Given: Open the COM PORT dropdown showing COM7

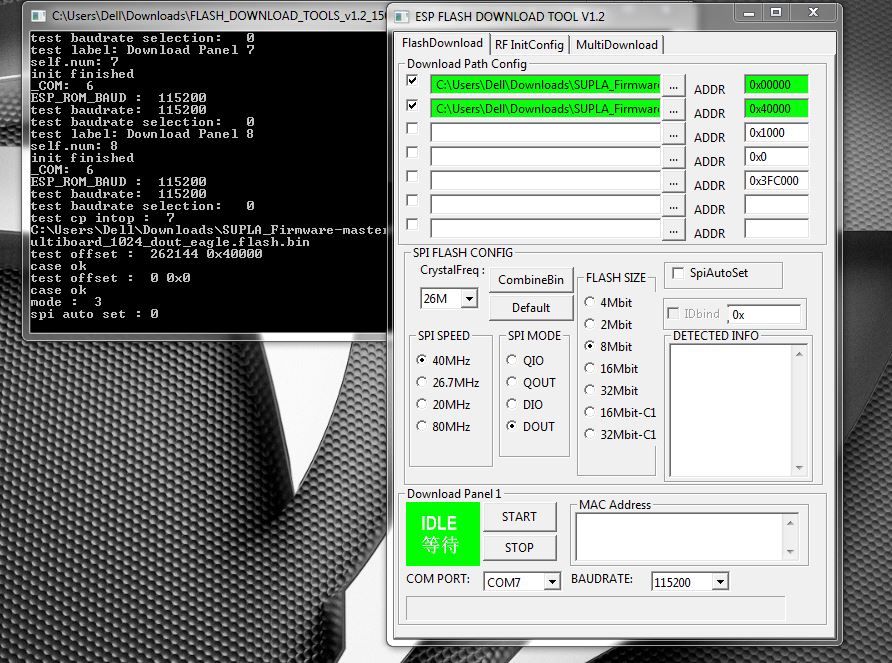Looking at the screenshot, I should coord(551,582).
